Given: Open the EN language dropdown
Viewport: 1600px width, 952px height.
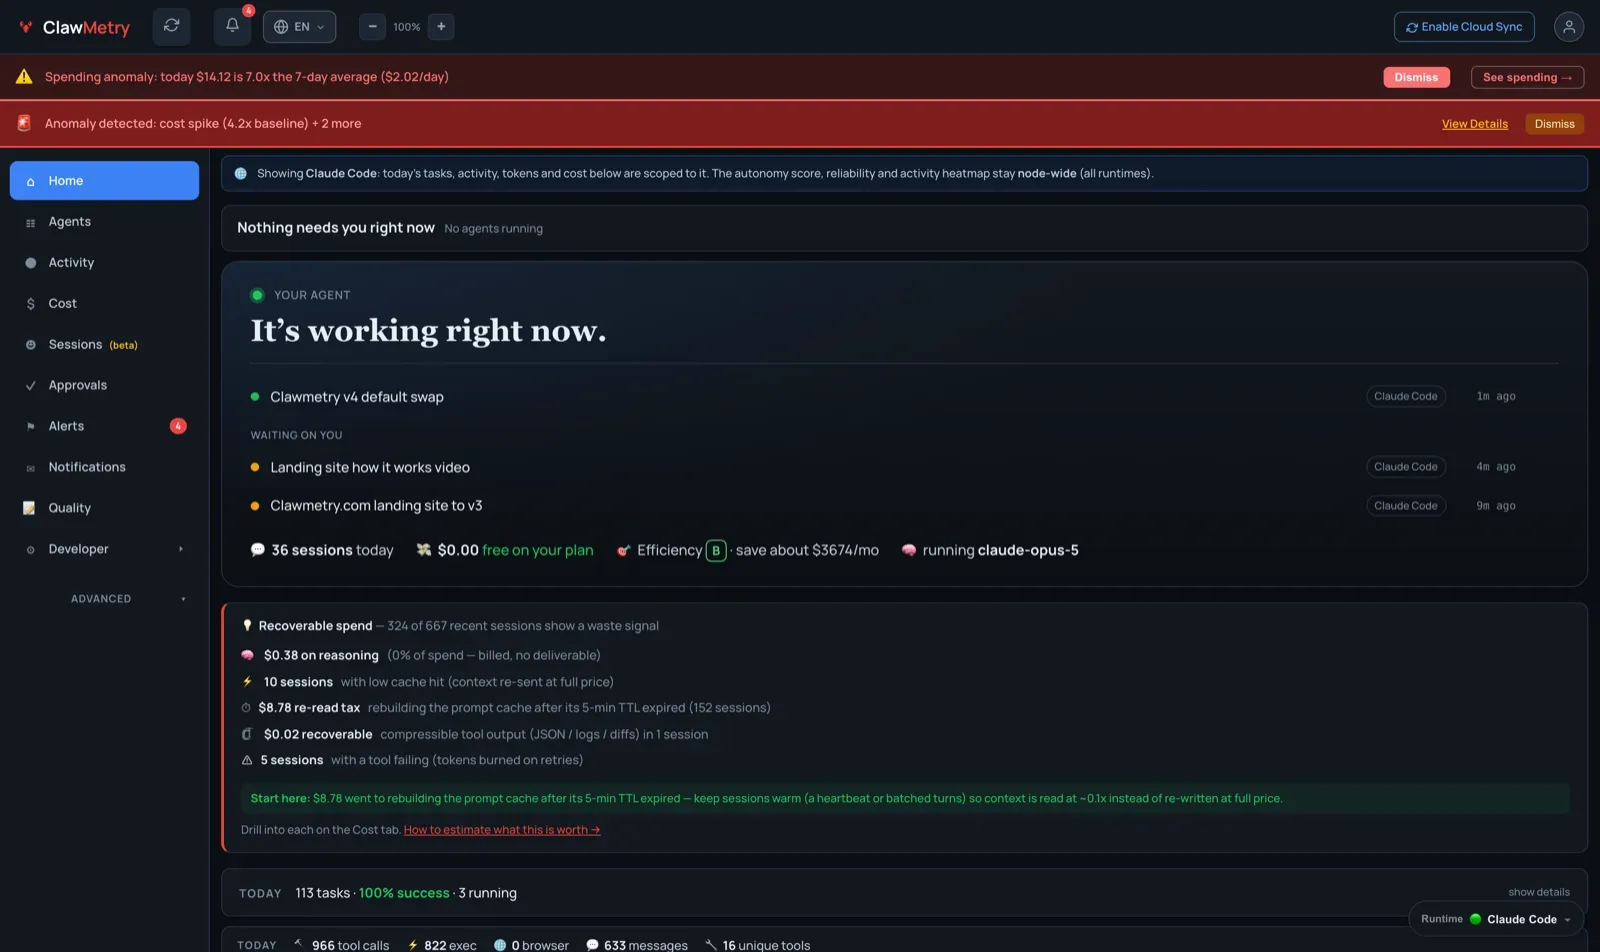Looking at the screenshot, I should pyautogui.click(x=299, y=27).
